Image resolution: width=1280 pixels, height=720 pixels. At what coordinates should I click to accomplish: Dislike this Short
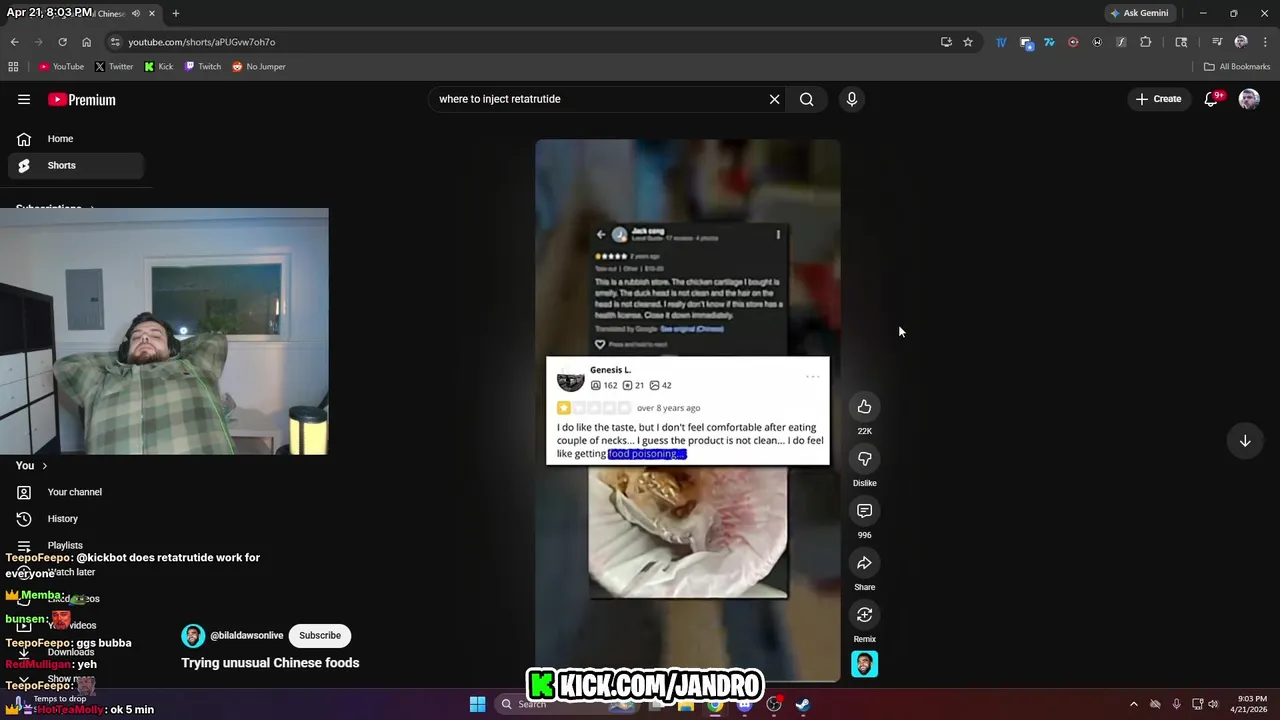[864, 459]
